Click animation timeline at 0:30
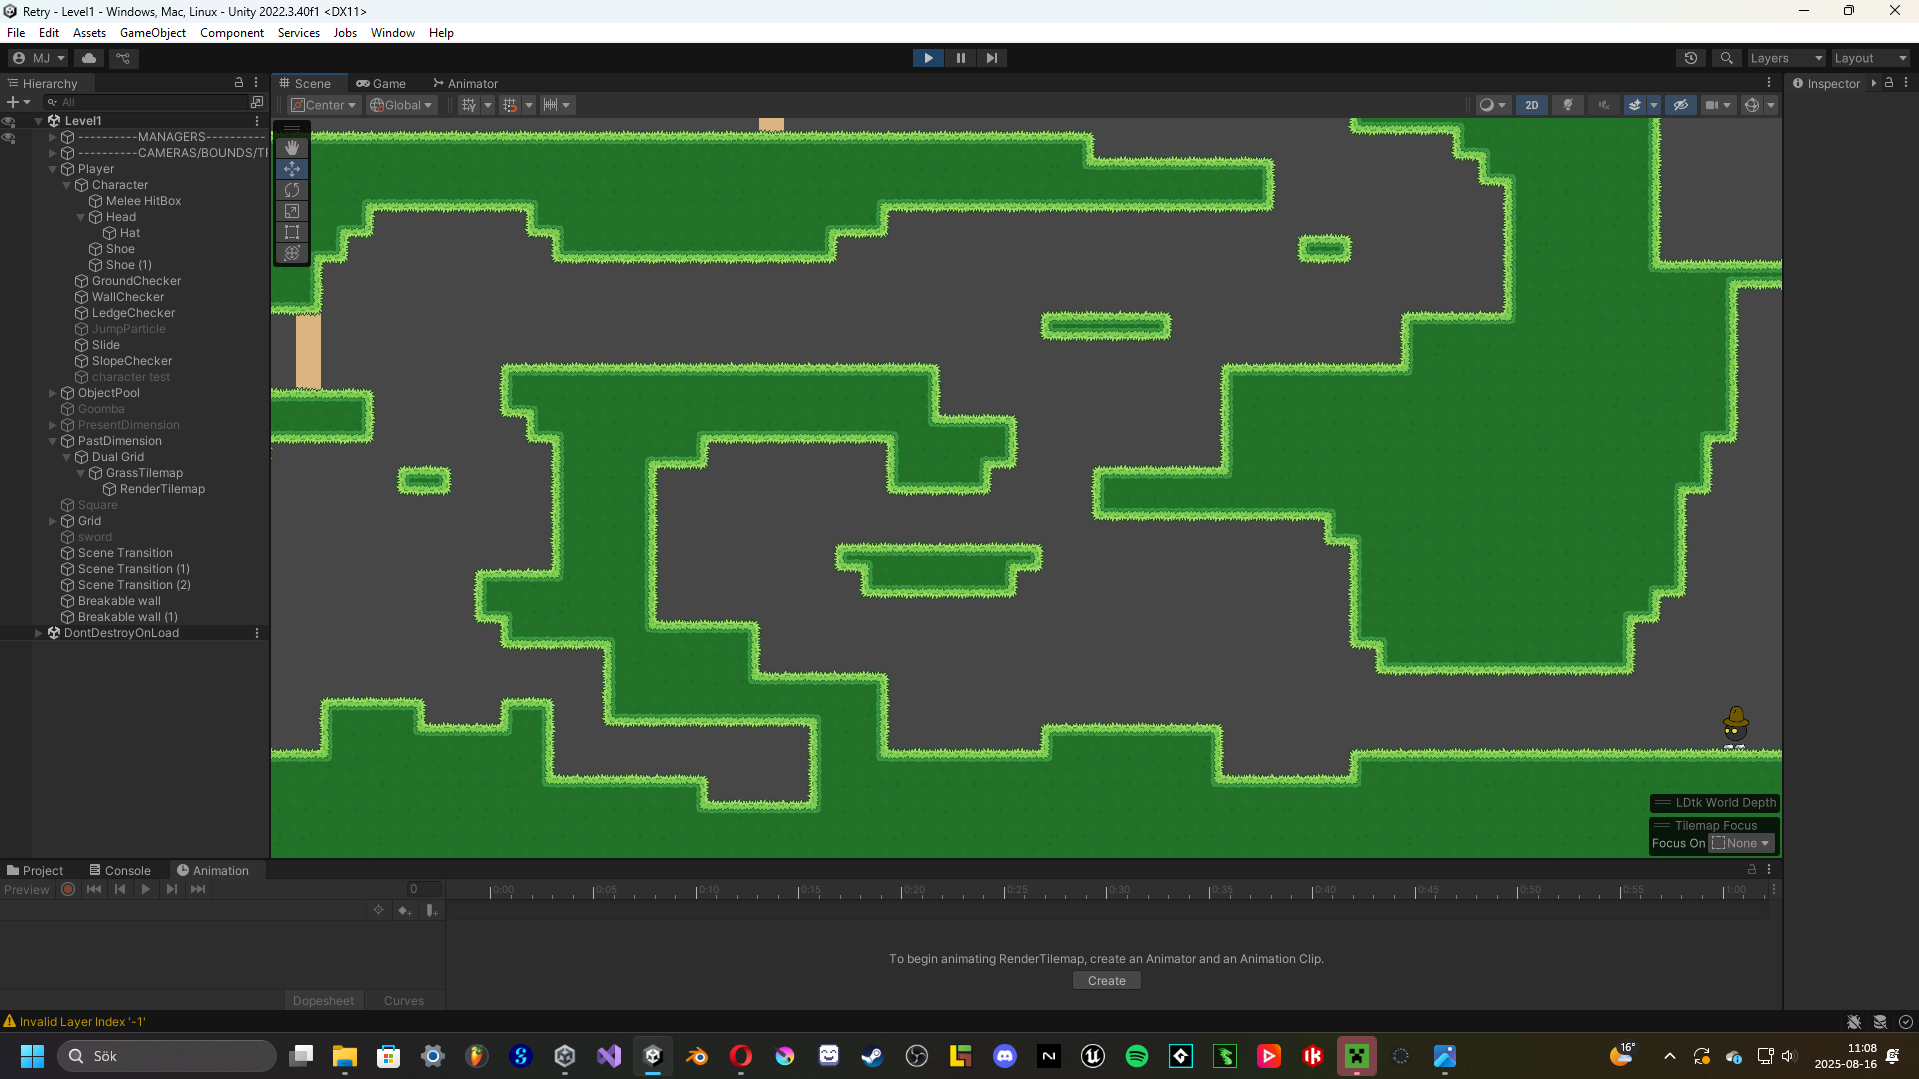The height and width of the screenshot is (1079, 1919). (x=1108, y=889)
